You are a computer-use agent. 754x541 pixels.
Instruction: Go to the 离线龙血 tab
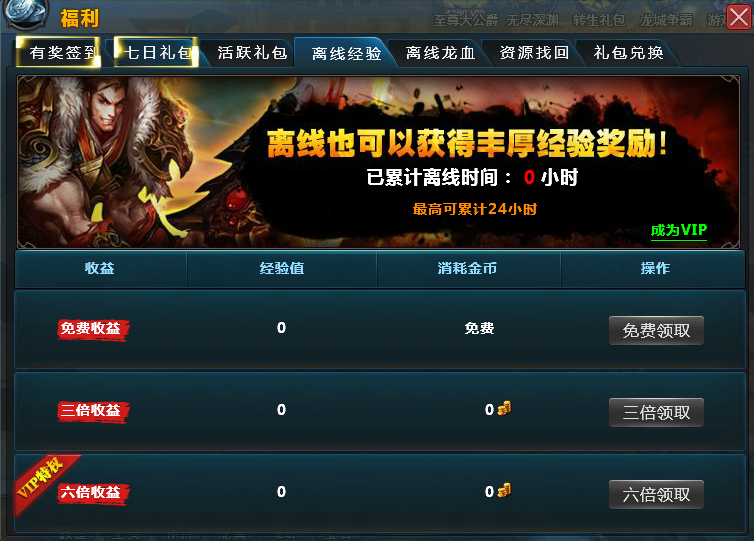point(440,52)
